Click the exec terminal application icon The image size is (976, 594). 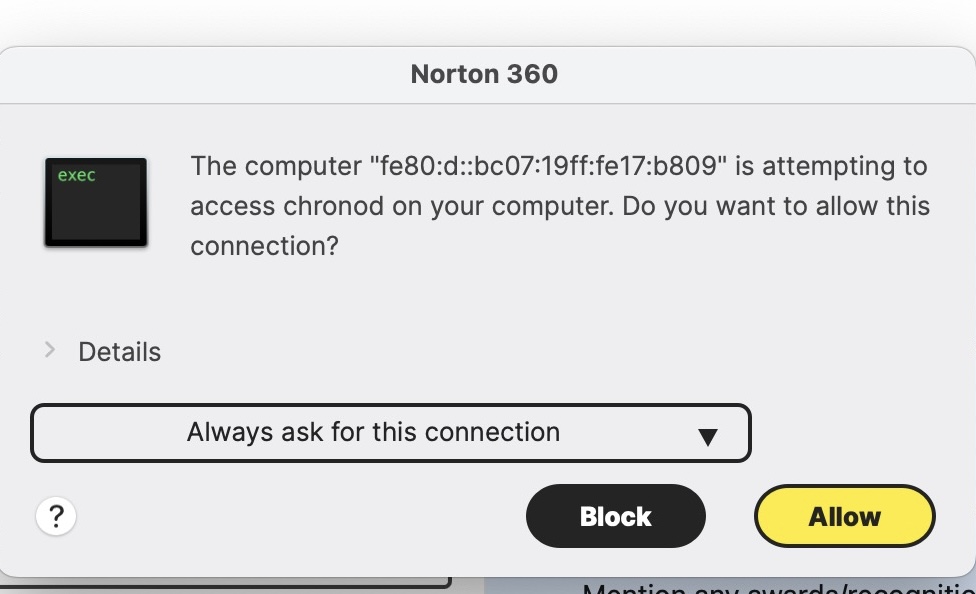coord(96,202)
